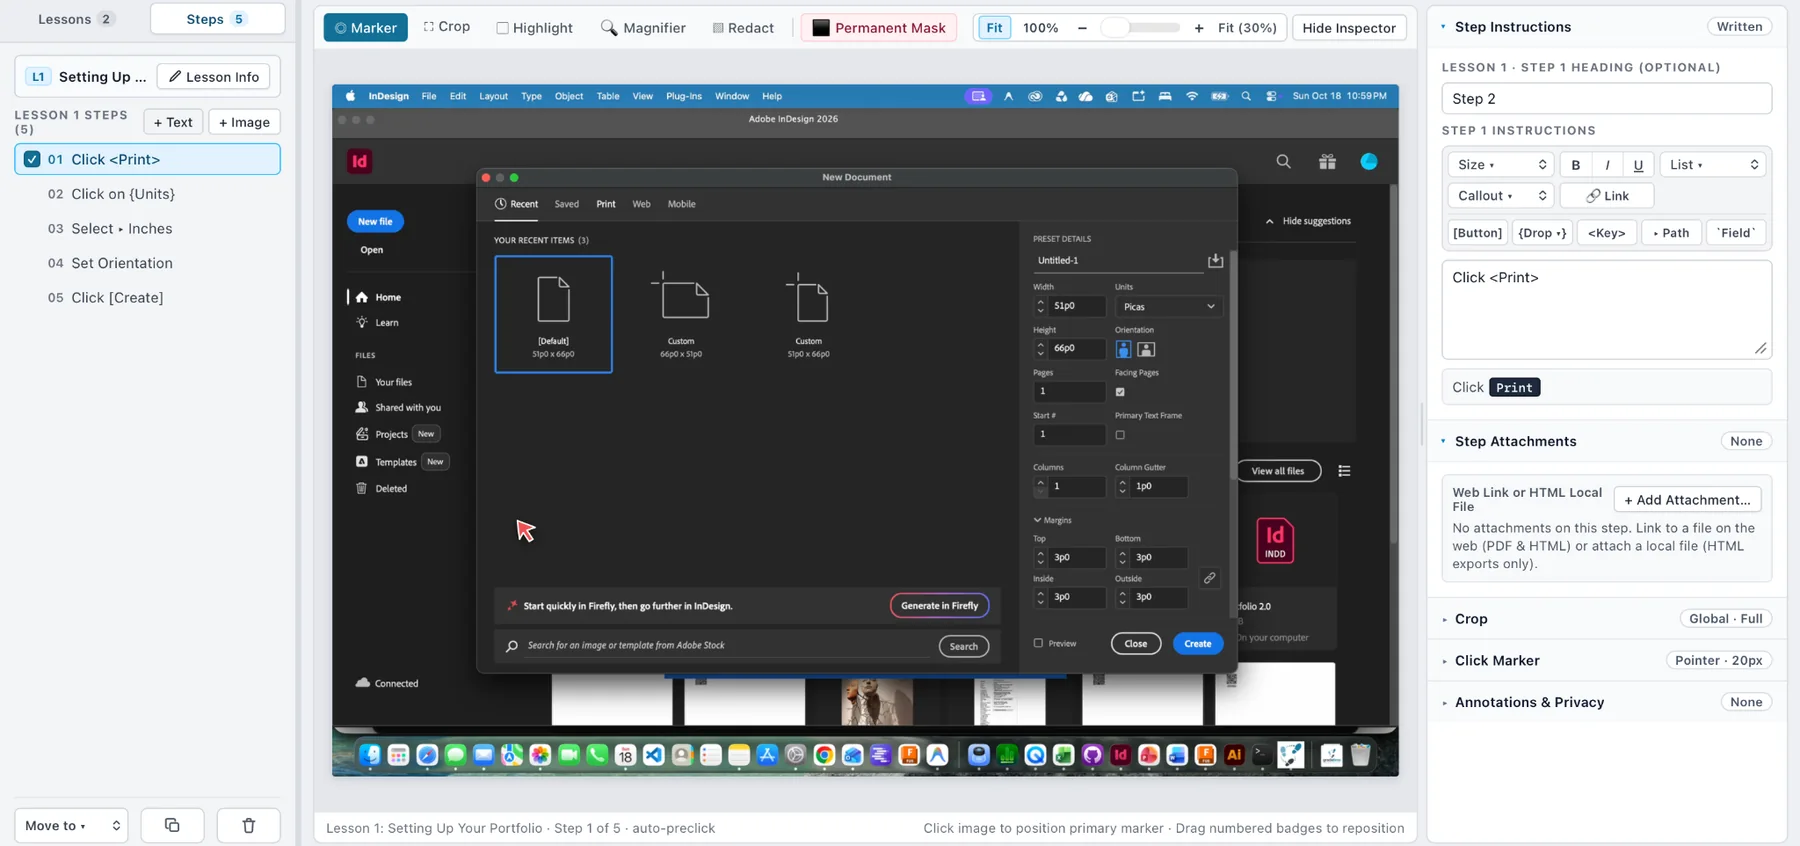Pick the Magnifier tool
The height and width of the screenshot is (846, 1800).
tap(643, 28)
